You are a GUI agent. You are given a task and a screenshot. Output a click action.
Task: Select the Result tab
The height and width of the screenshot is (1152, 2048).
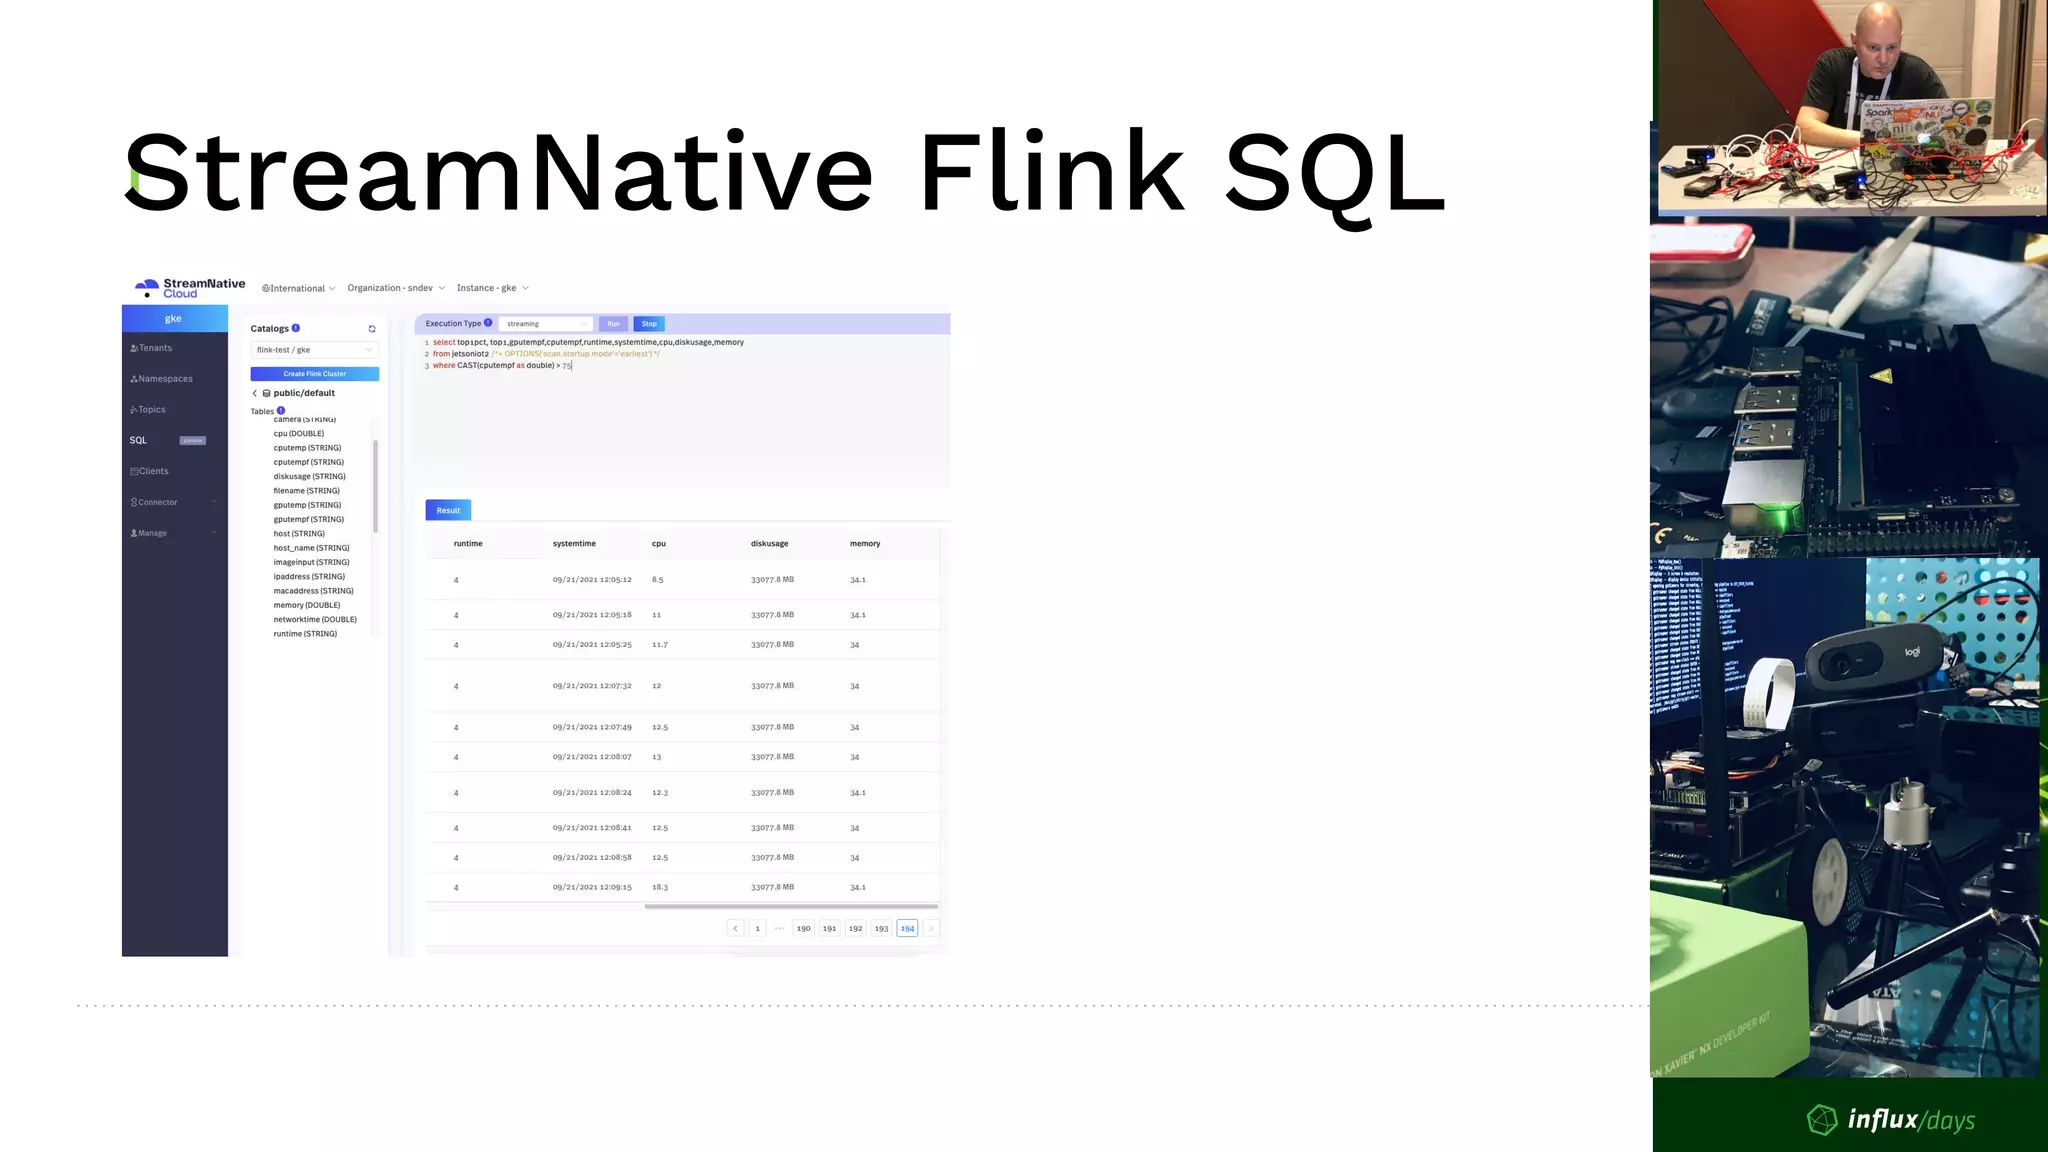(448, 510)
